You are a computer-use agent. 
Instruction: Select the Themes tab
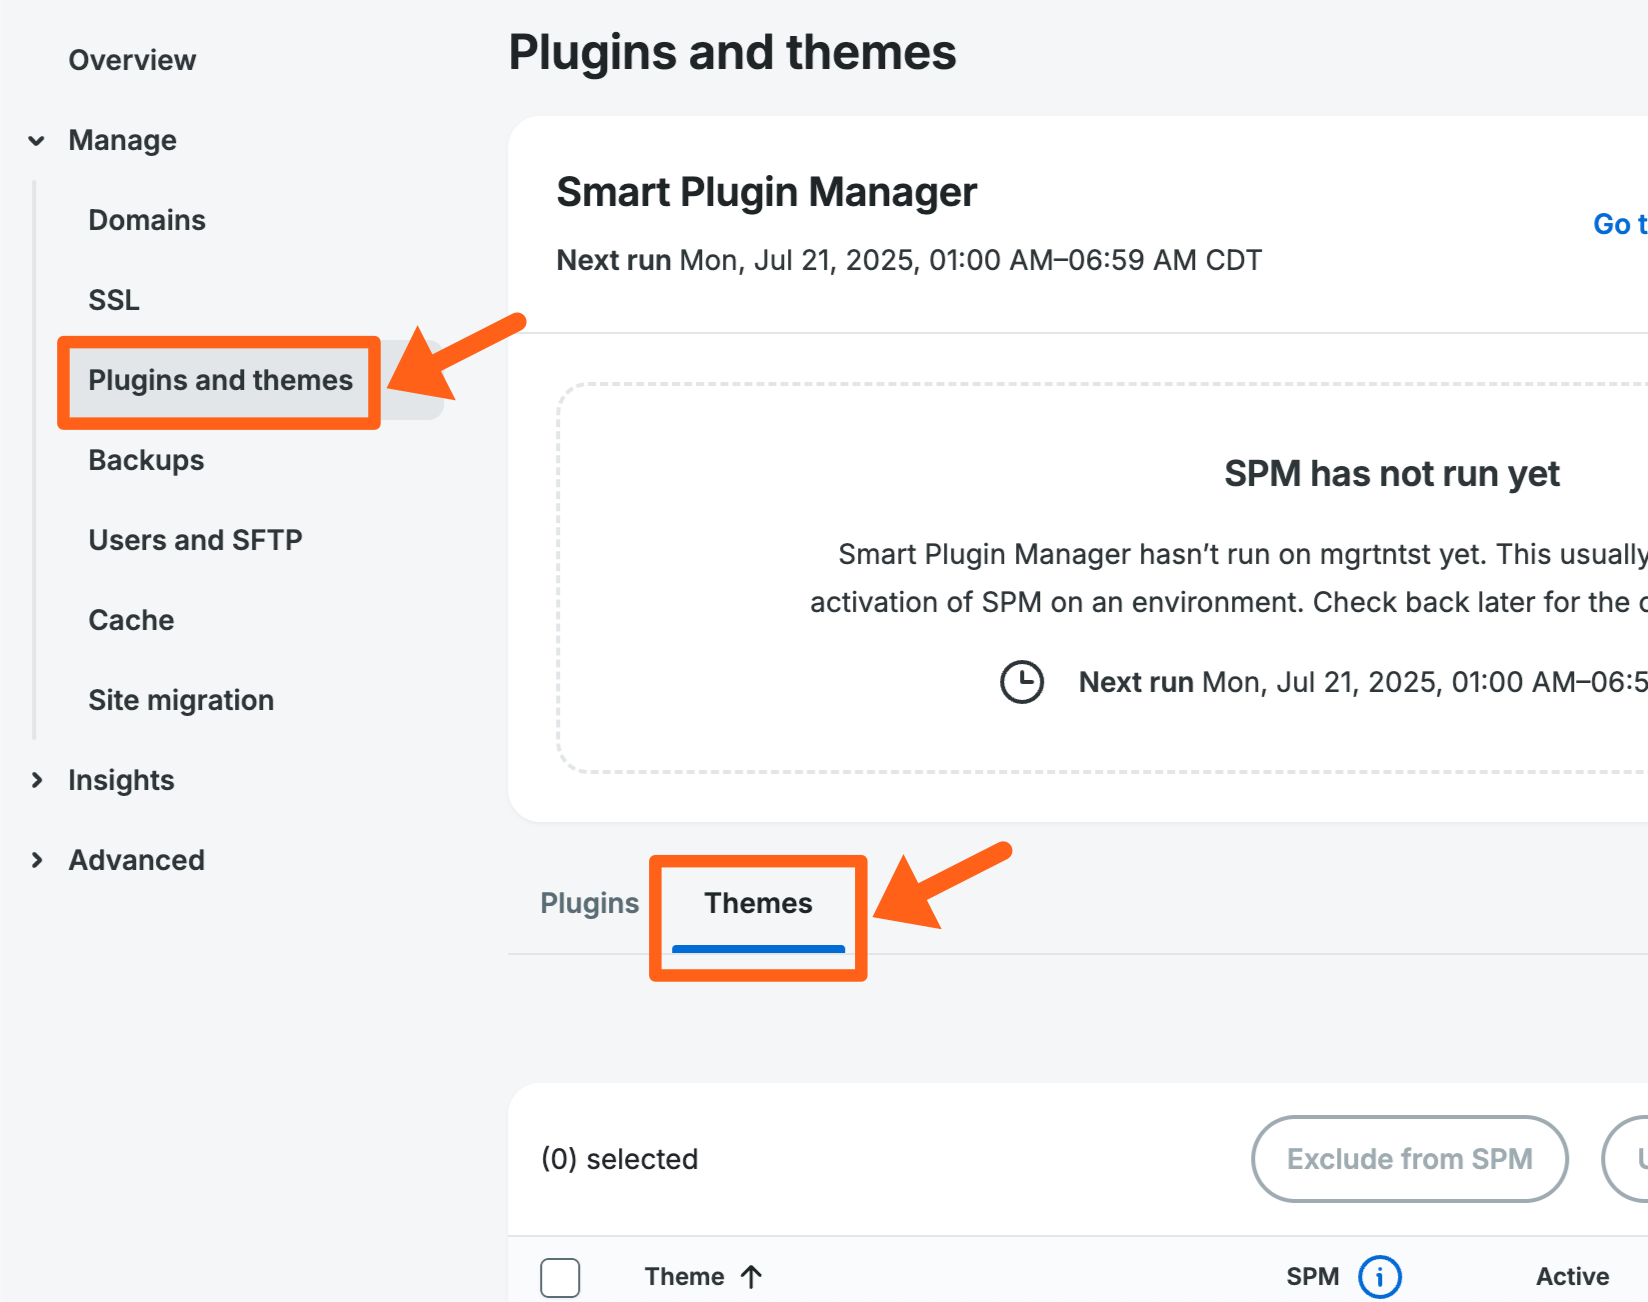pos(758,903)
